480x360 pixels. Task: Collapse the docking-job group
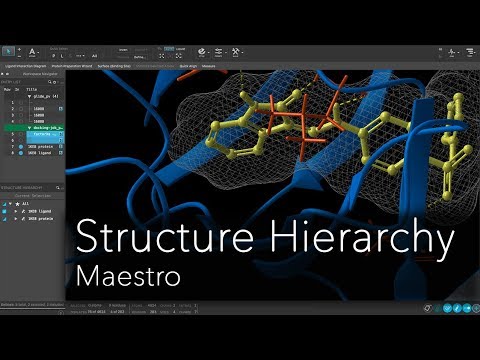[29, 128]
